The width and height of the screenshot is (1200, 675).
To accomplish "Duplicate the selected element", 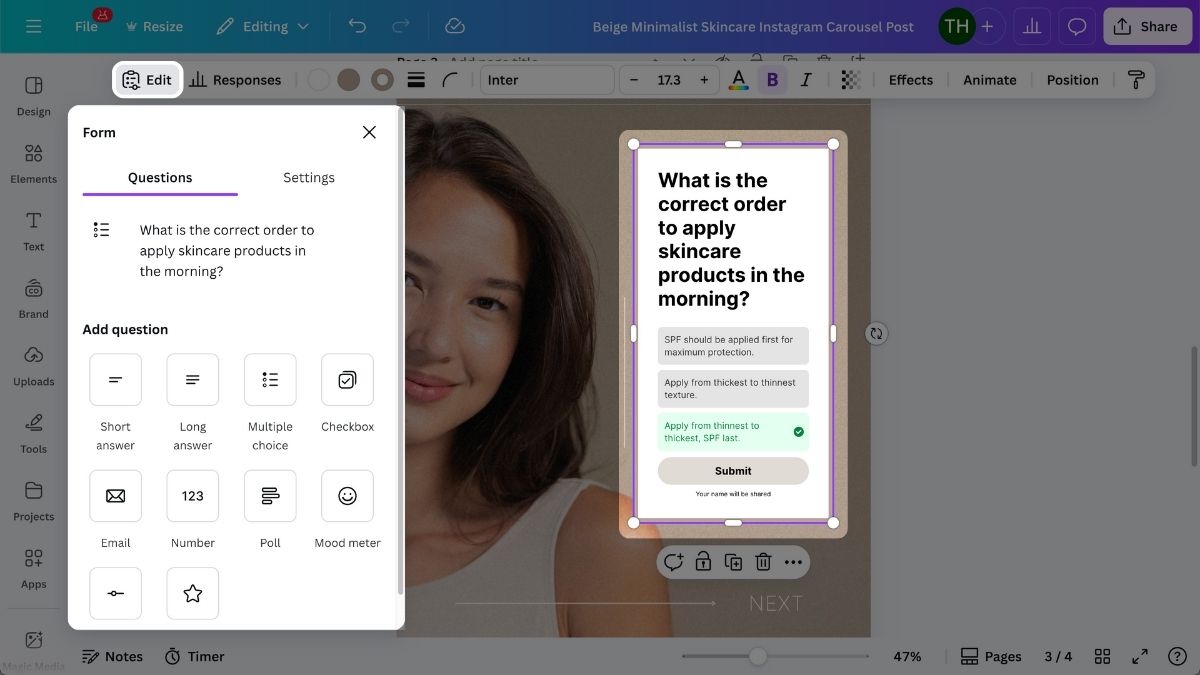I will (x=733, y=562).
